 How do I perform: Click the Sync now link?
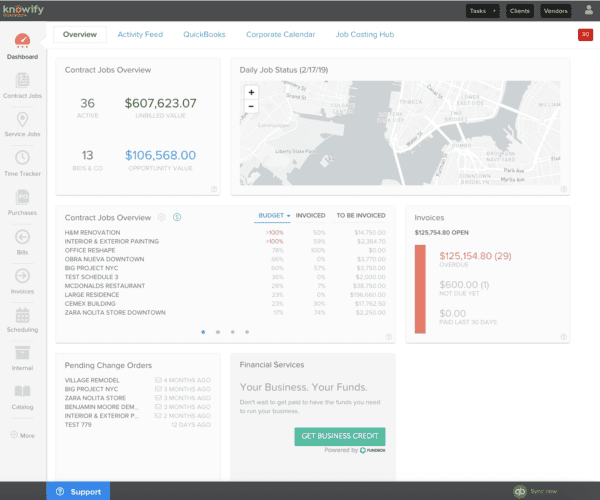click(543, 491)
